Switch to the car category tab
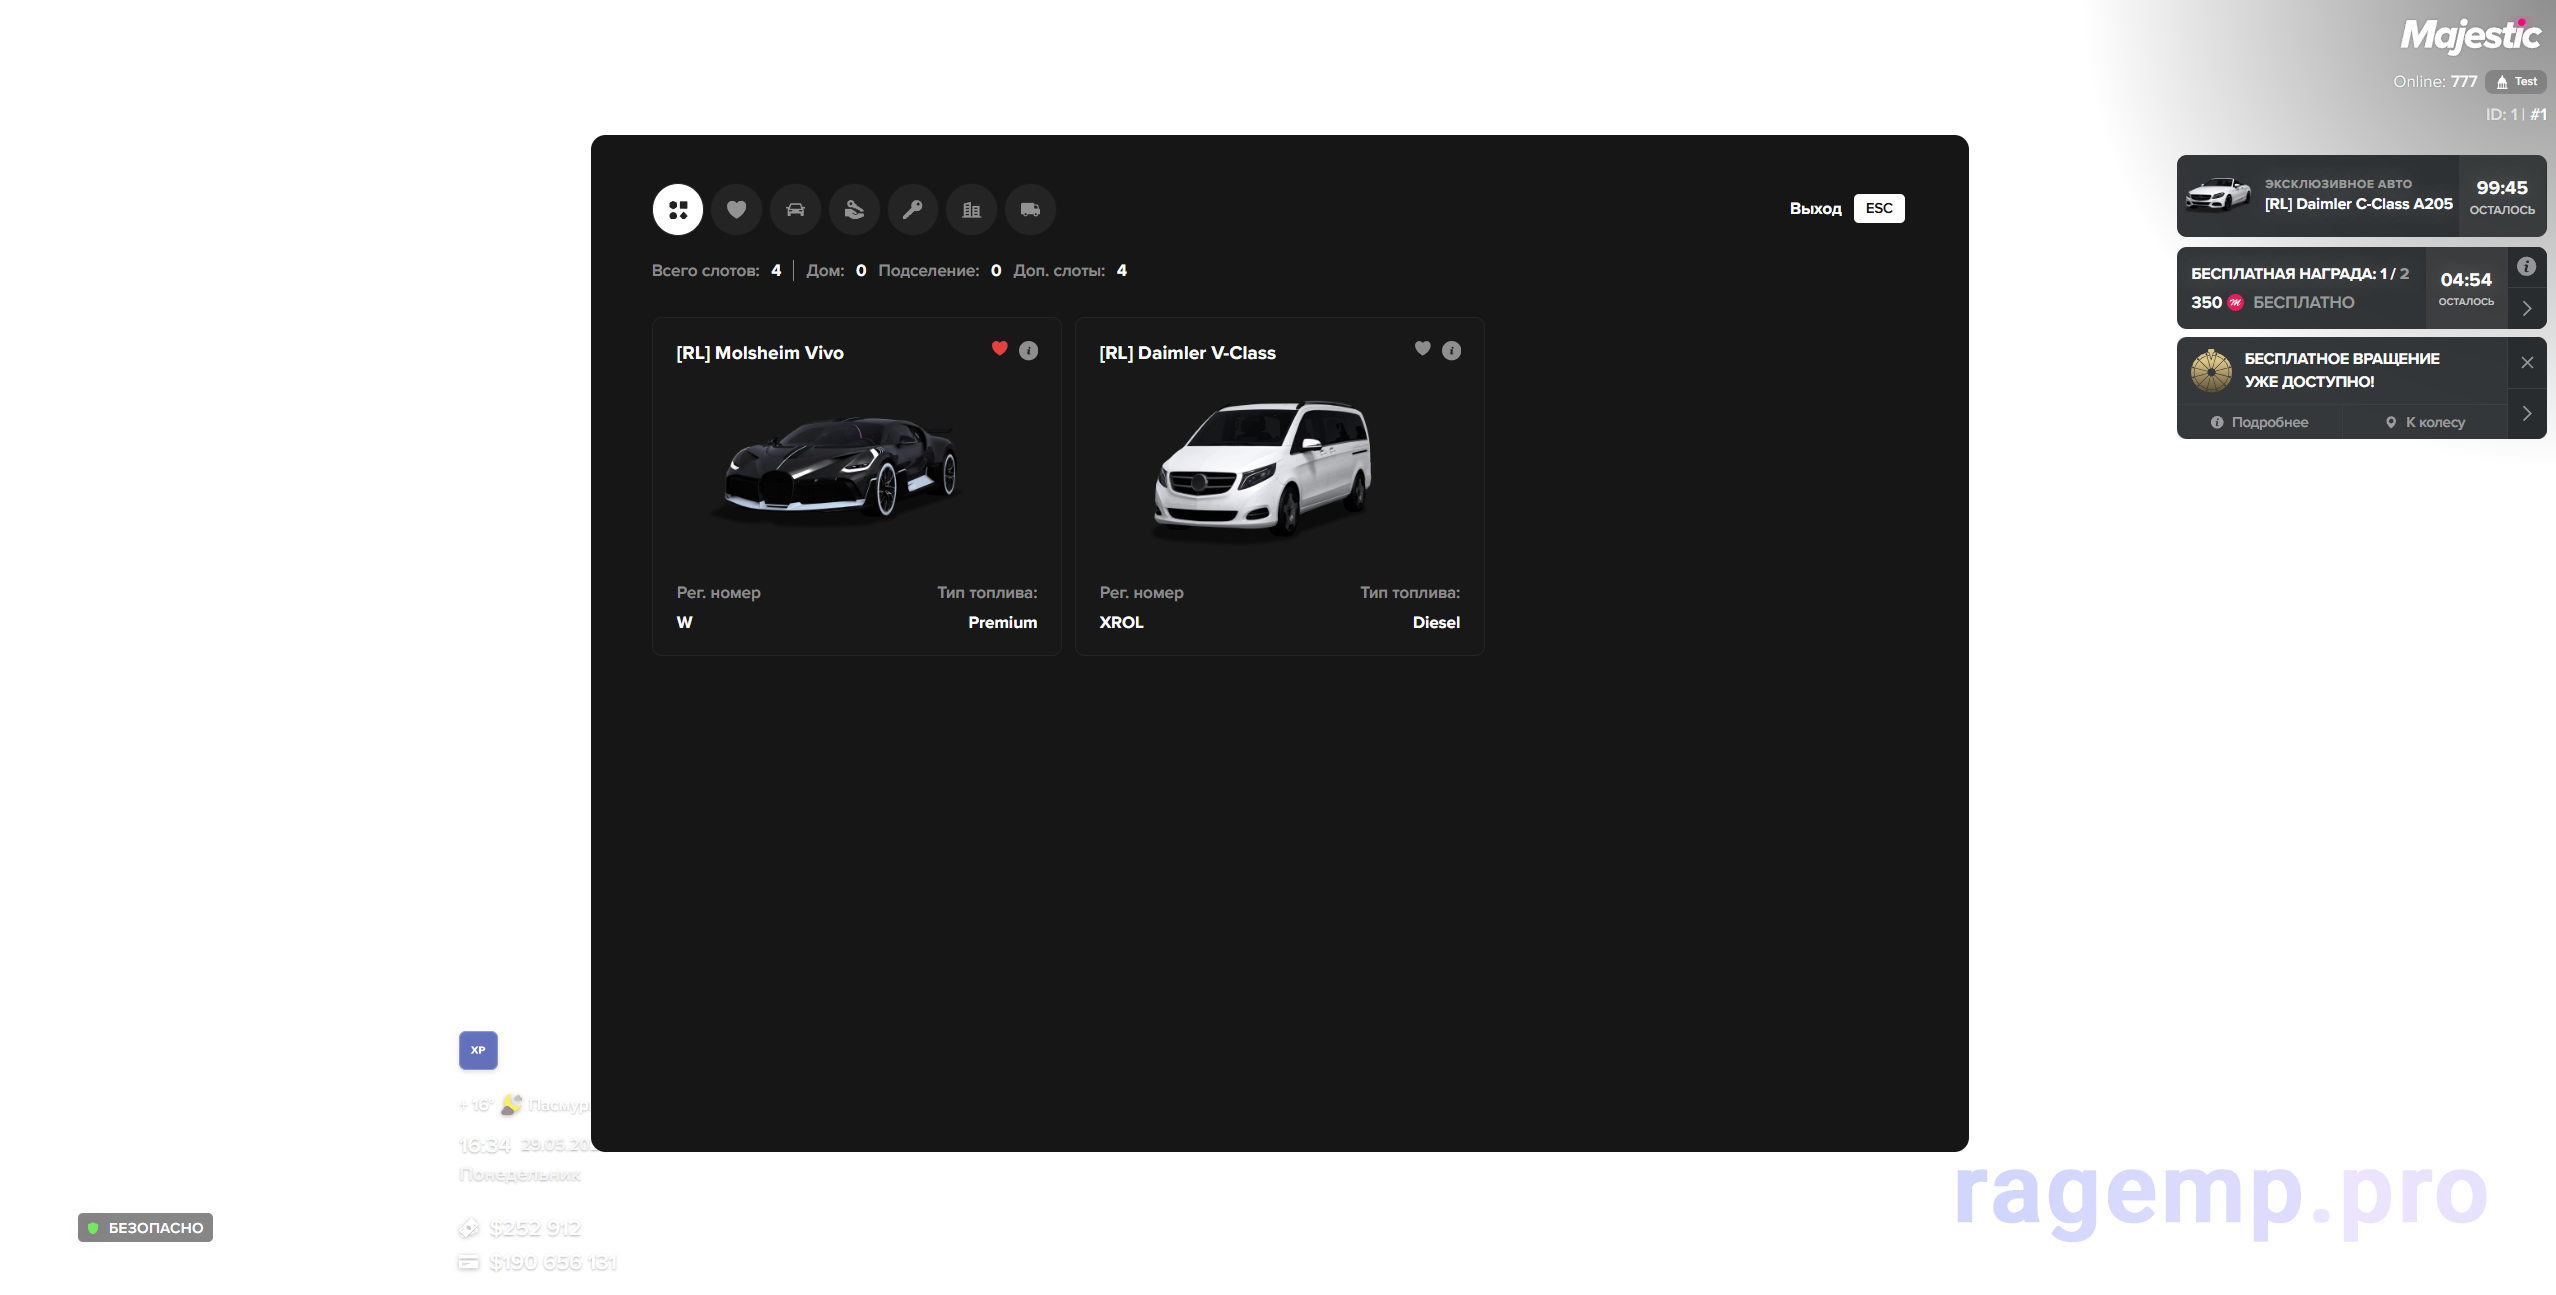Viewport: 2556px width, 1295px height. [x=795, y=209]
